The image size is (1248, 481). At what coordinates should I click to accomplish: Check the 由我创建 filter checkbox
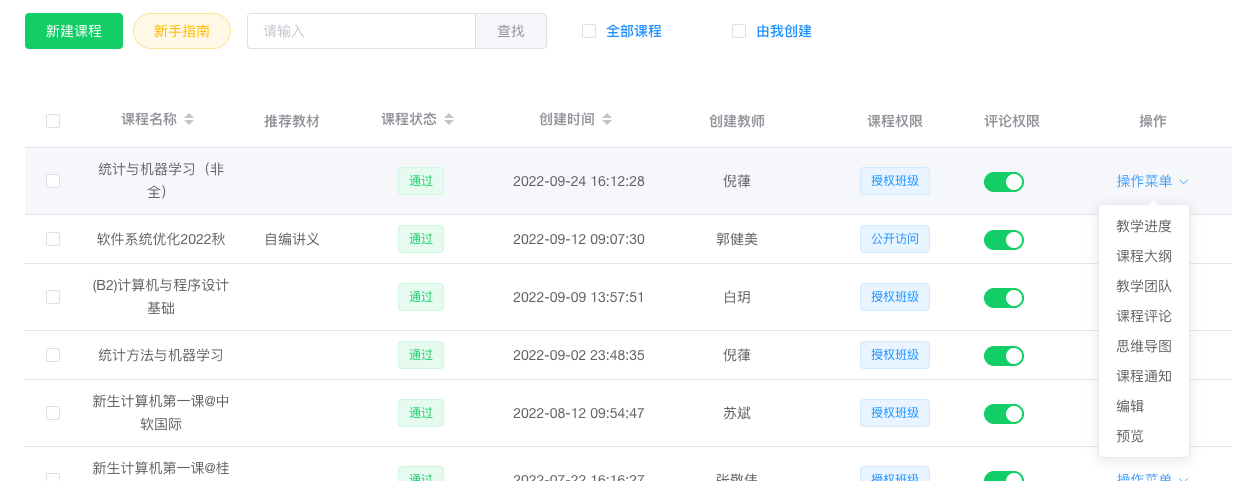pos(739,31)
